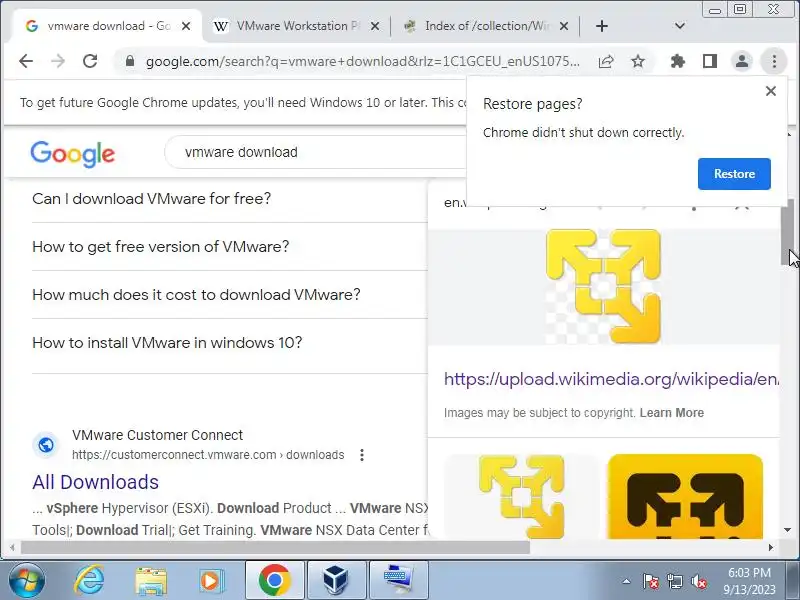This screenshot has width=800, height=600.
Task: Close the VMware Workstation tab
Action: pyautogui.click(x=375, y=26)
